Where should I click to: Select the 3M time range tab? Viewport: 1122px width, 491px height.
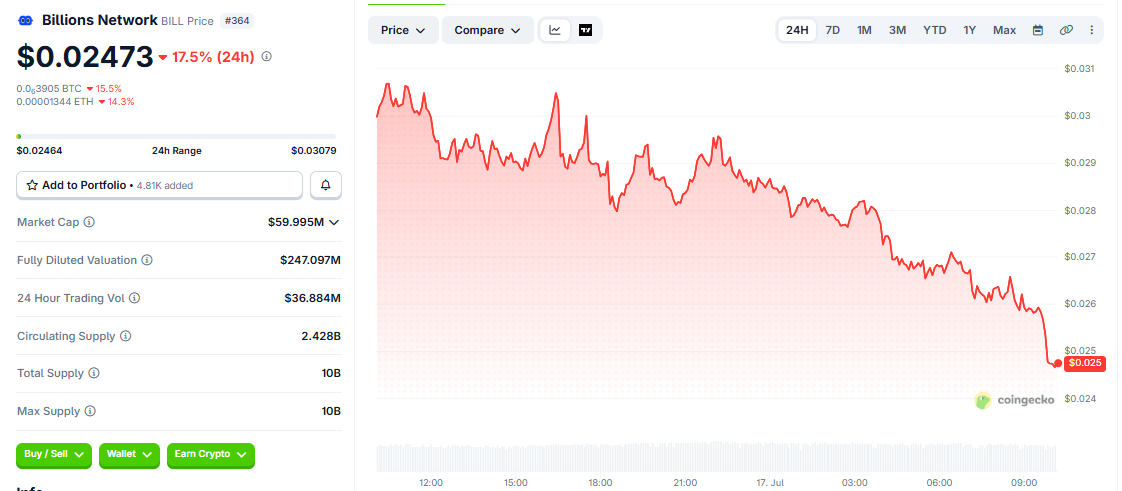coord(897,30)
